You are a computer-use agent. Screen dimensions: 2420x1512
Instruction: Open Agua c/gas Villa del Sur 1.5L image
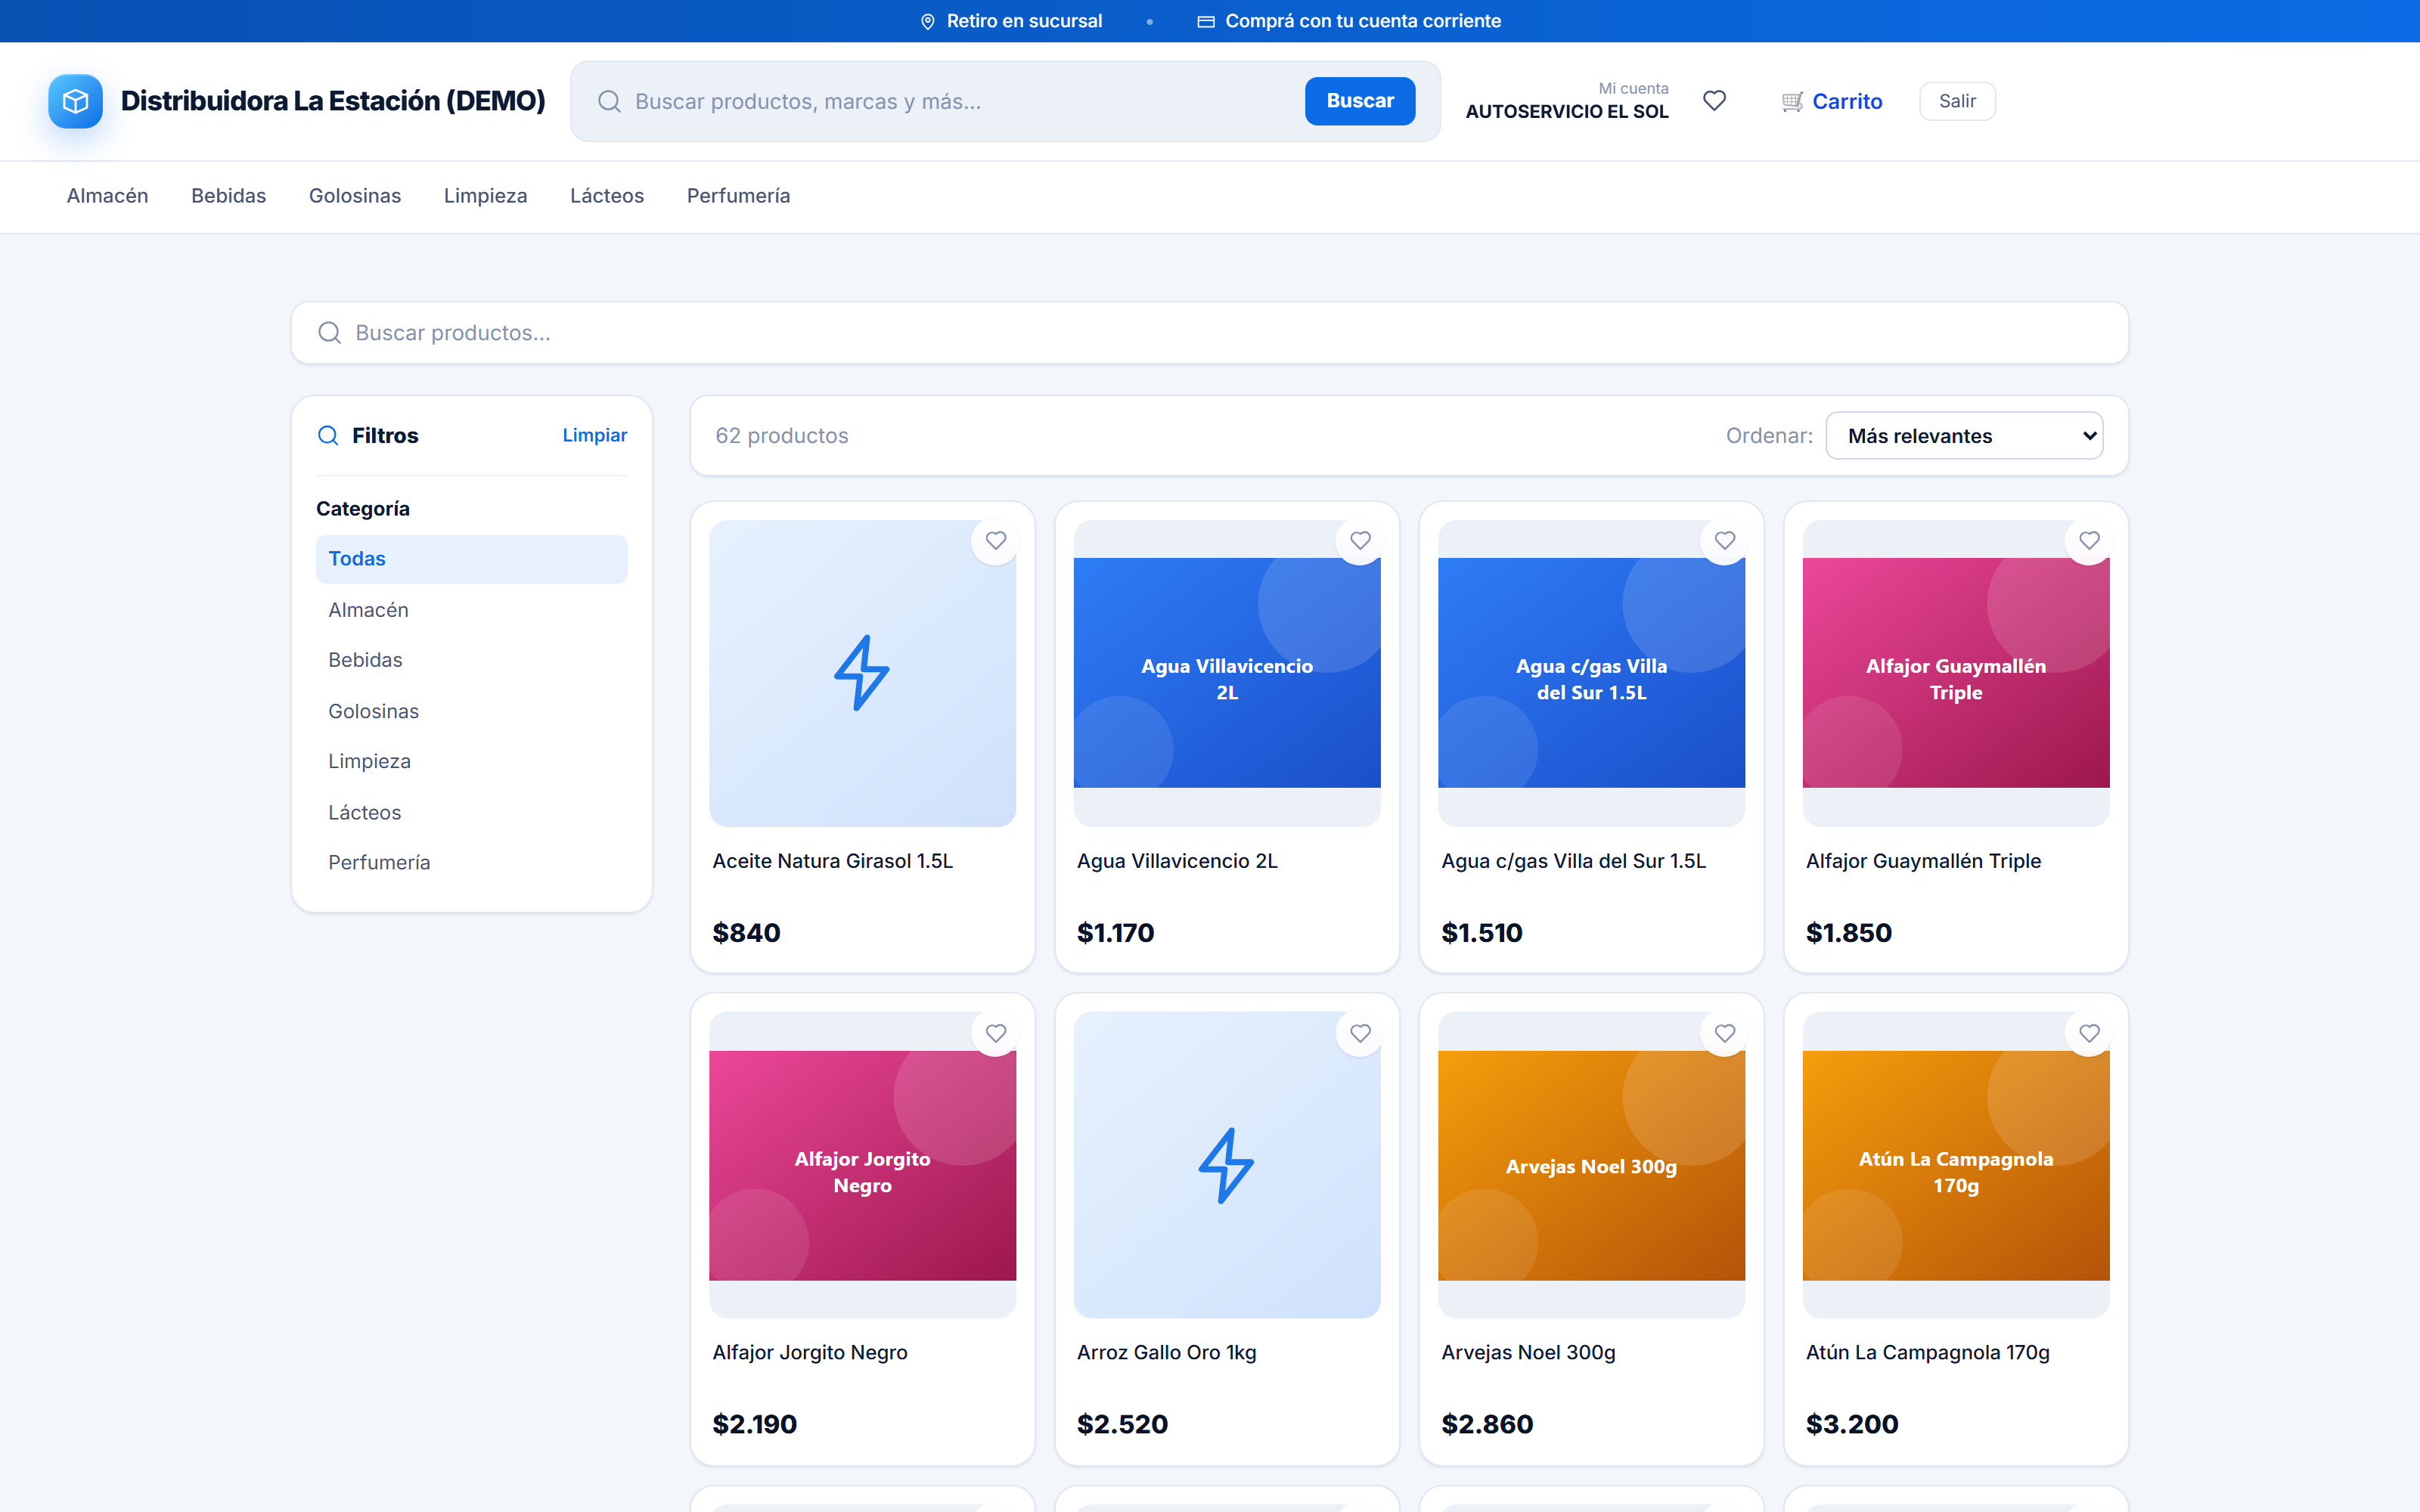[x=1591, y=673]
